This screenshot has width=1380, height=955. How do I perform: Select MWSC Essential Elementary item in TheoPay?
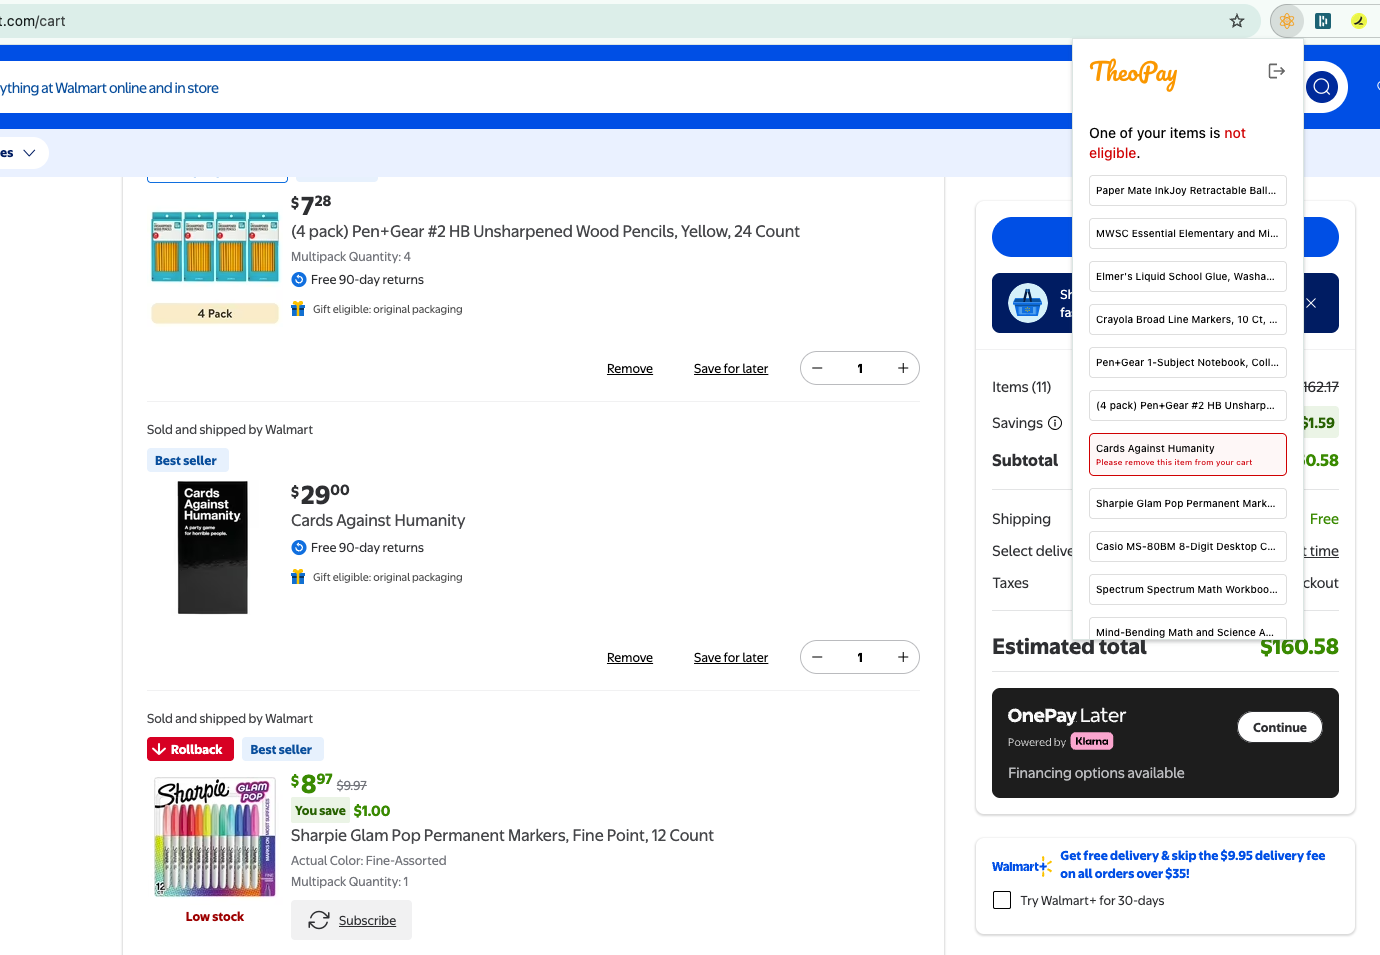pyautogui.click(x=1188, y=233)
